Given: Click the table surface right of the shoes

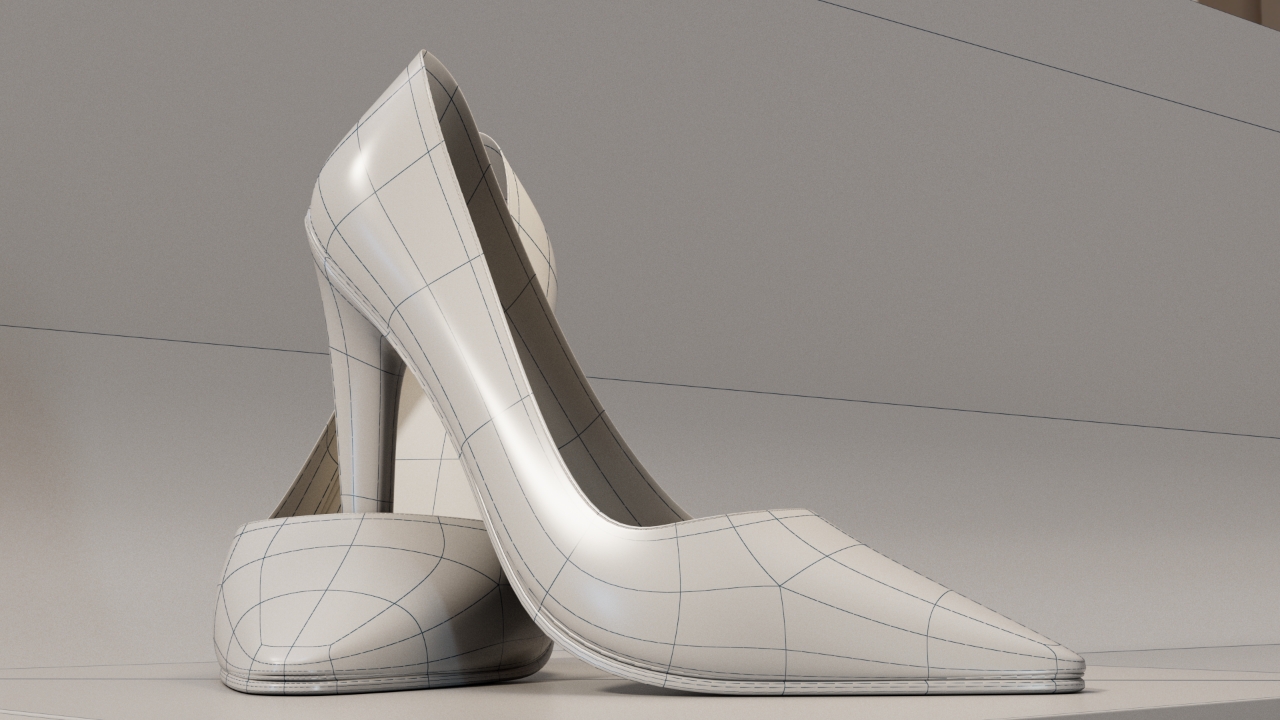Looking at the screenshot, I should 1180,695.
